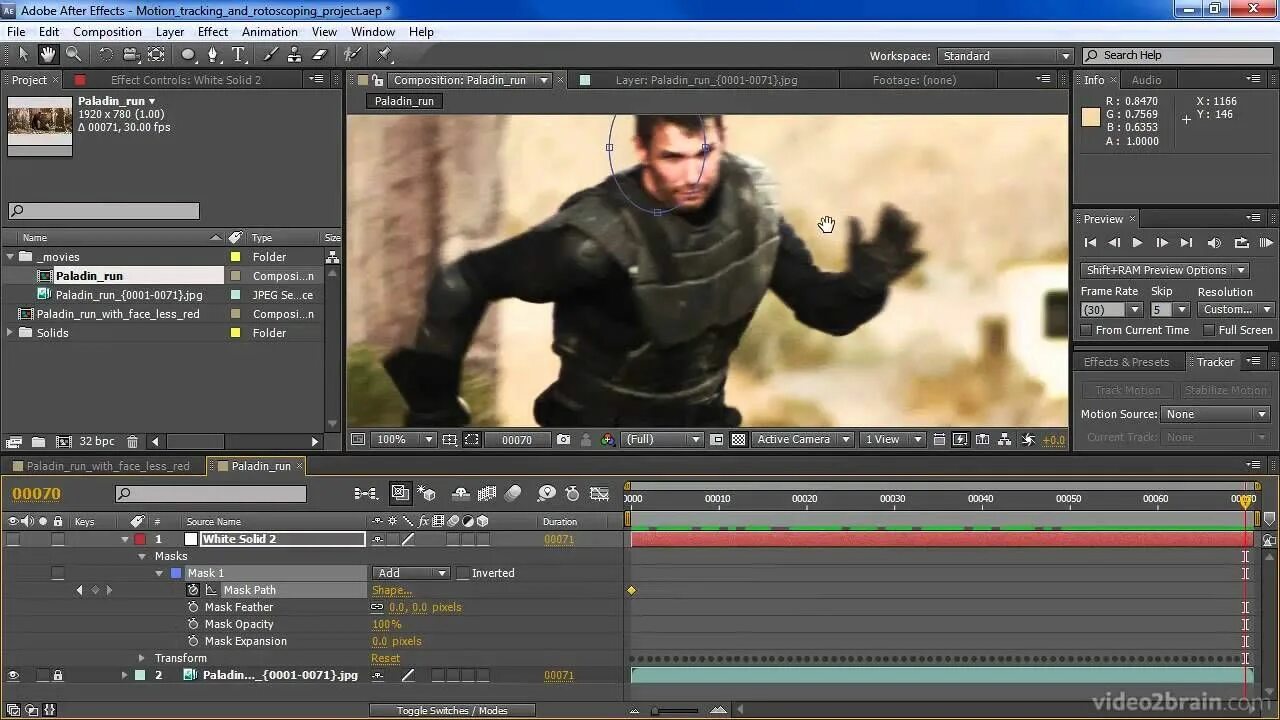Delete selected project item with trash icon

(132, 441)
